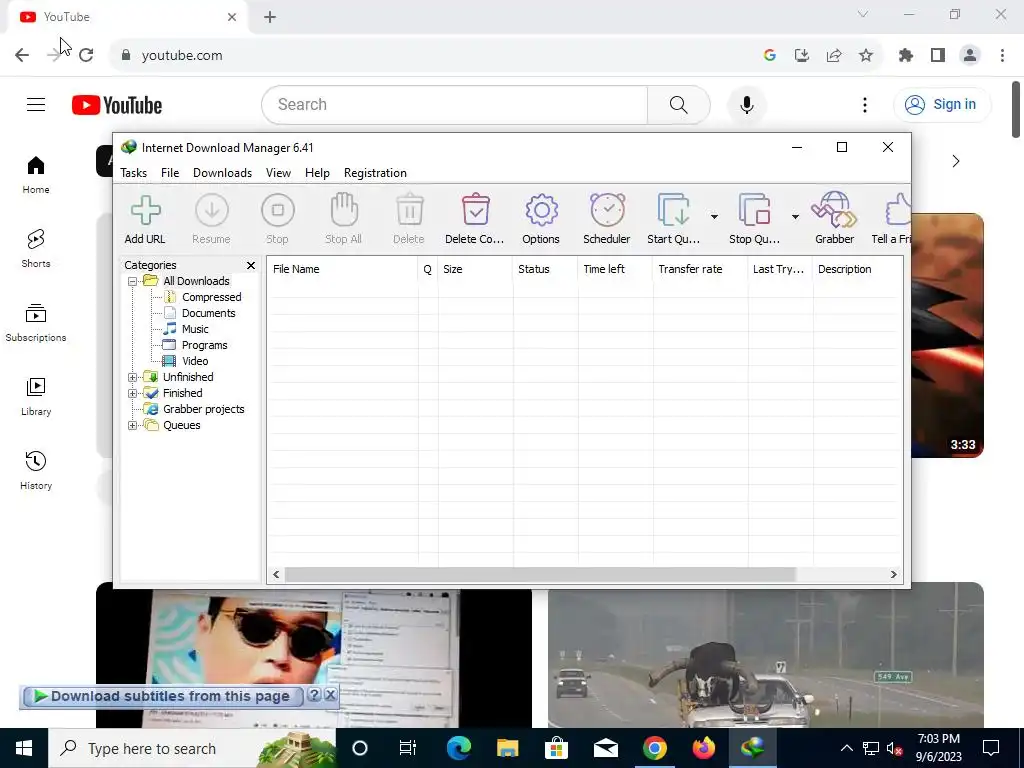Click the horizontal scrollbar in download list
The height and width of the screenshot is (768, 1024).
pyautogui.click(x=540, y=575)
